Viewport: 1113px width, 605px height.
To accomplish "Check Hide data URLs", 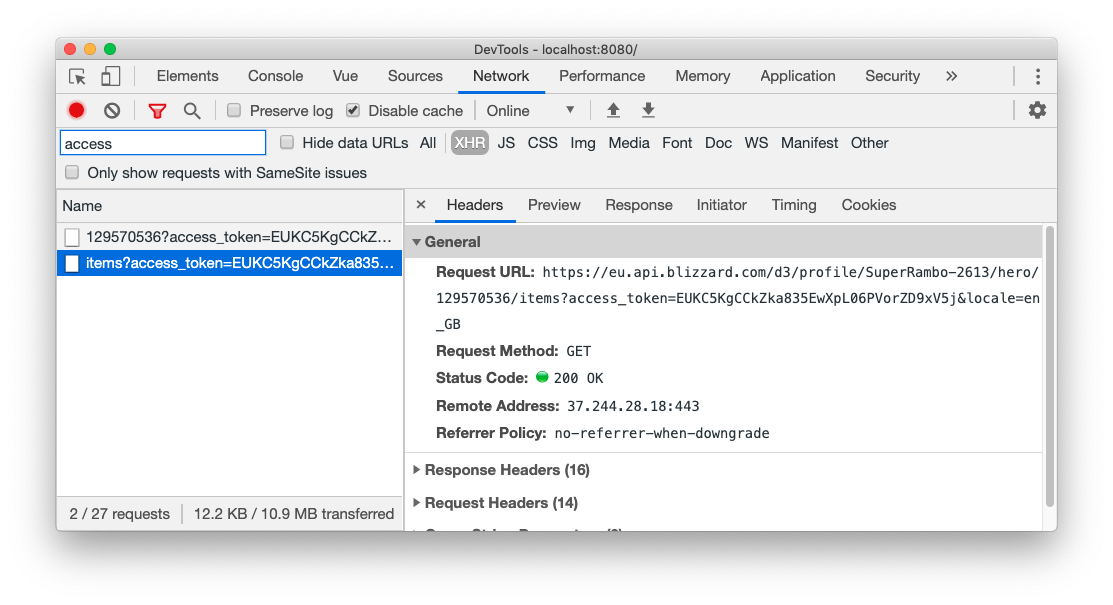I will pos(287,142).
